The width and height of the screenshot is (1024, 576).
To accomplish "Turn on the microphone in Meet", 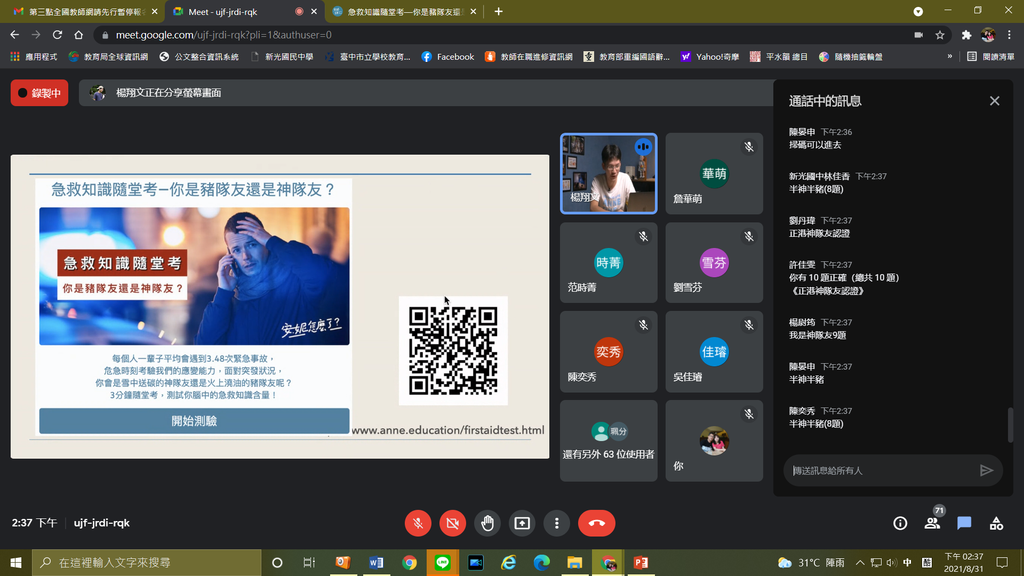I will (x=418, y=523).
